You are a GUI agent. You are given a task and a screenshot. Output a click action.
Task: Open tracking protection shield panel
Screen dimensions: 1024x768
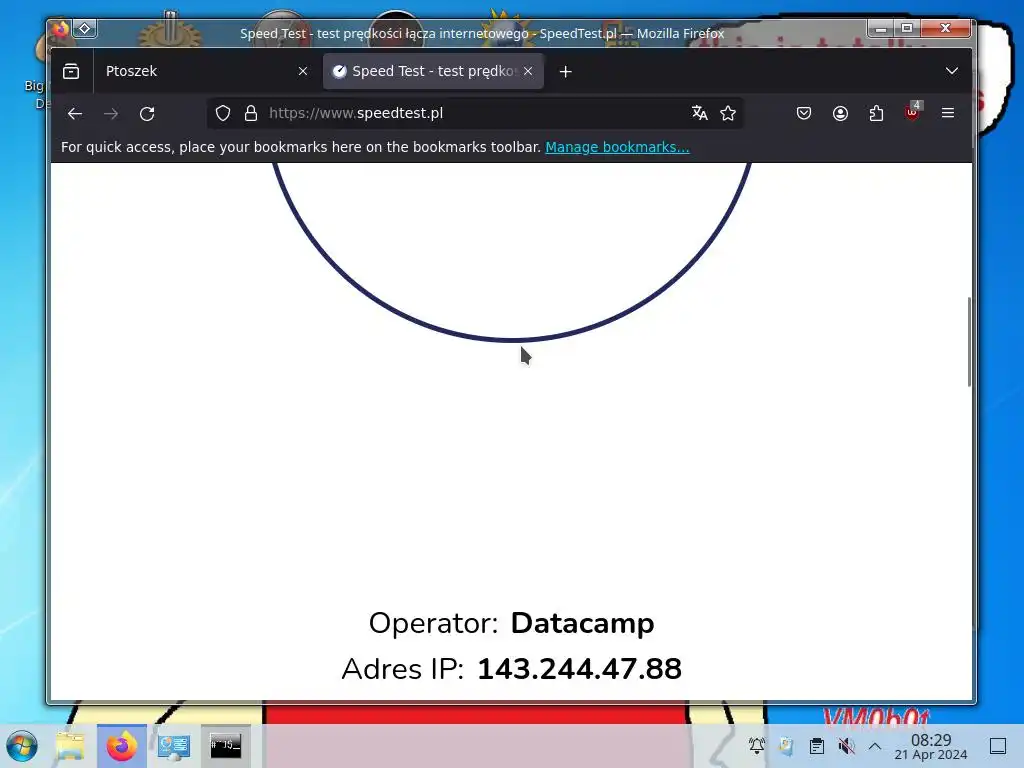[x=223, y=114]
